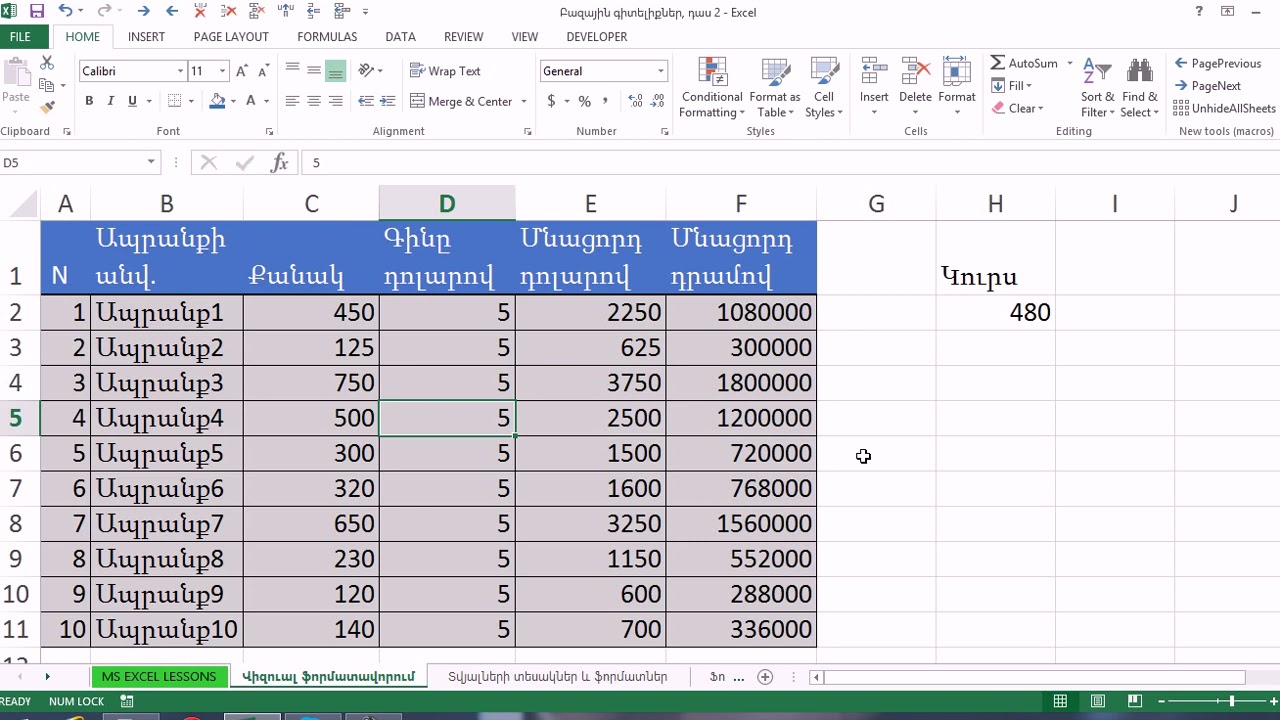Expand the borders dropdown arrow

190,102
